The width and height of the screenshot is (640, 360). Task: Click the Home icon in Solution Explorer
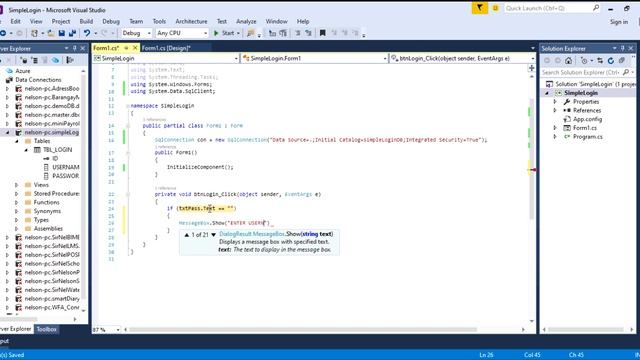pyautogui.click(x=569, y=60)
